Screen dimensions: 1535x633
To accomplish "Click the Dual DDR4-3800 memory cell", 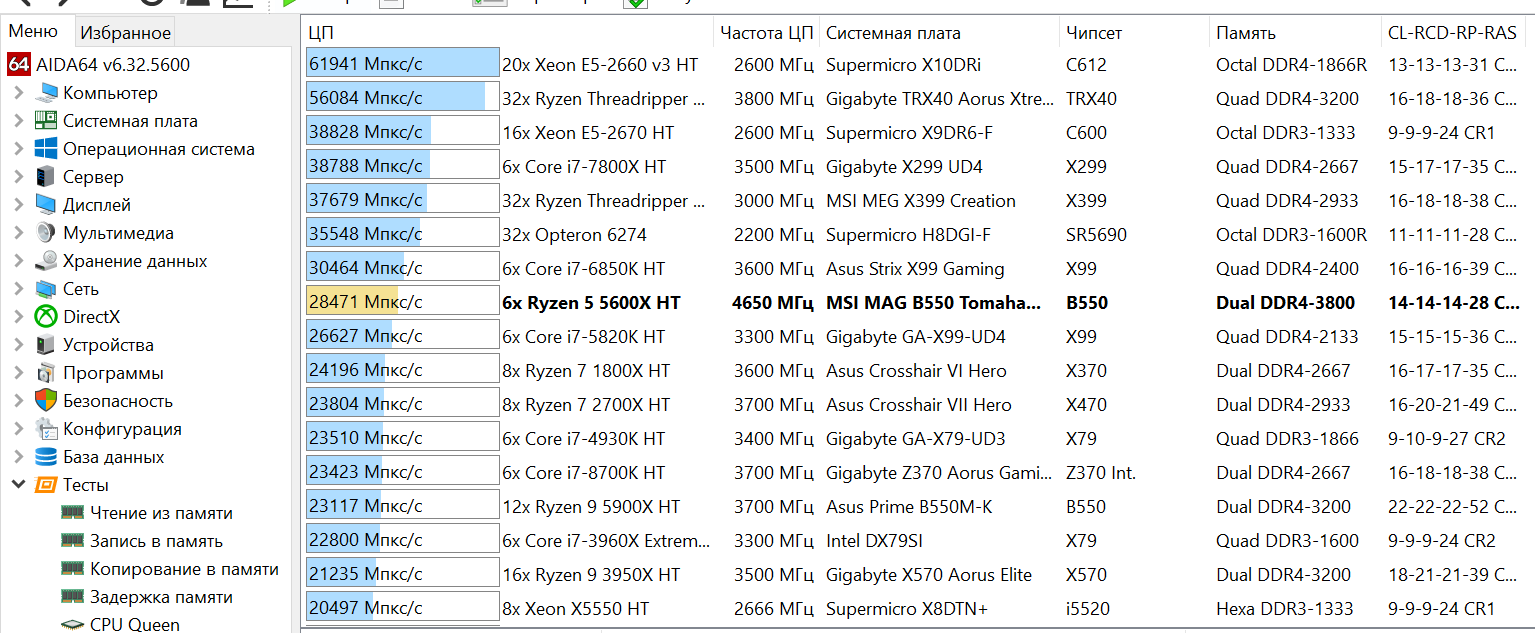I will point(1286,303).
